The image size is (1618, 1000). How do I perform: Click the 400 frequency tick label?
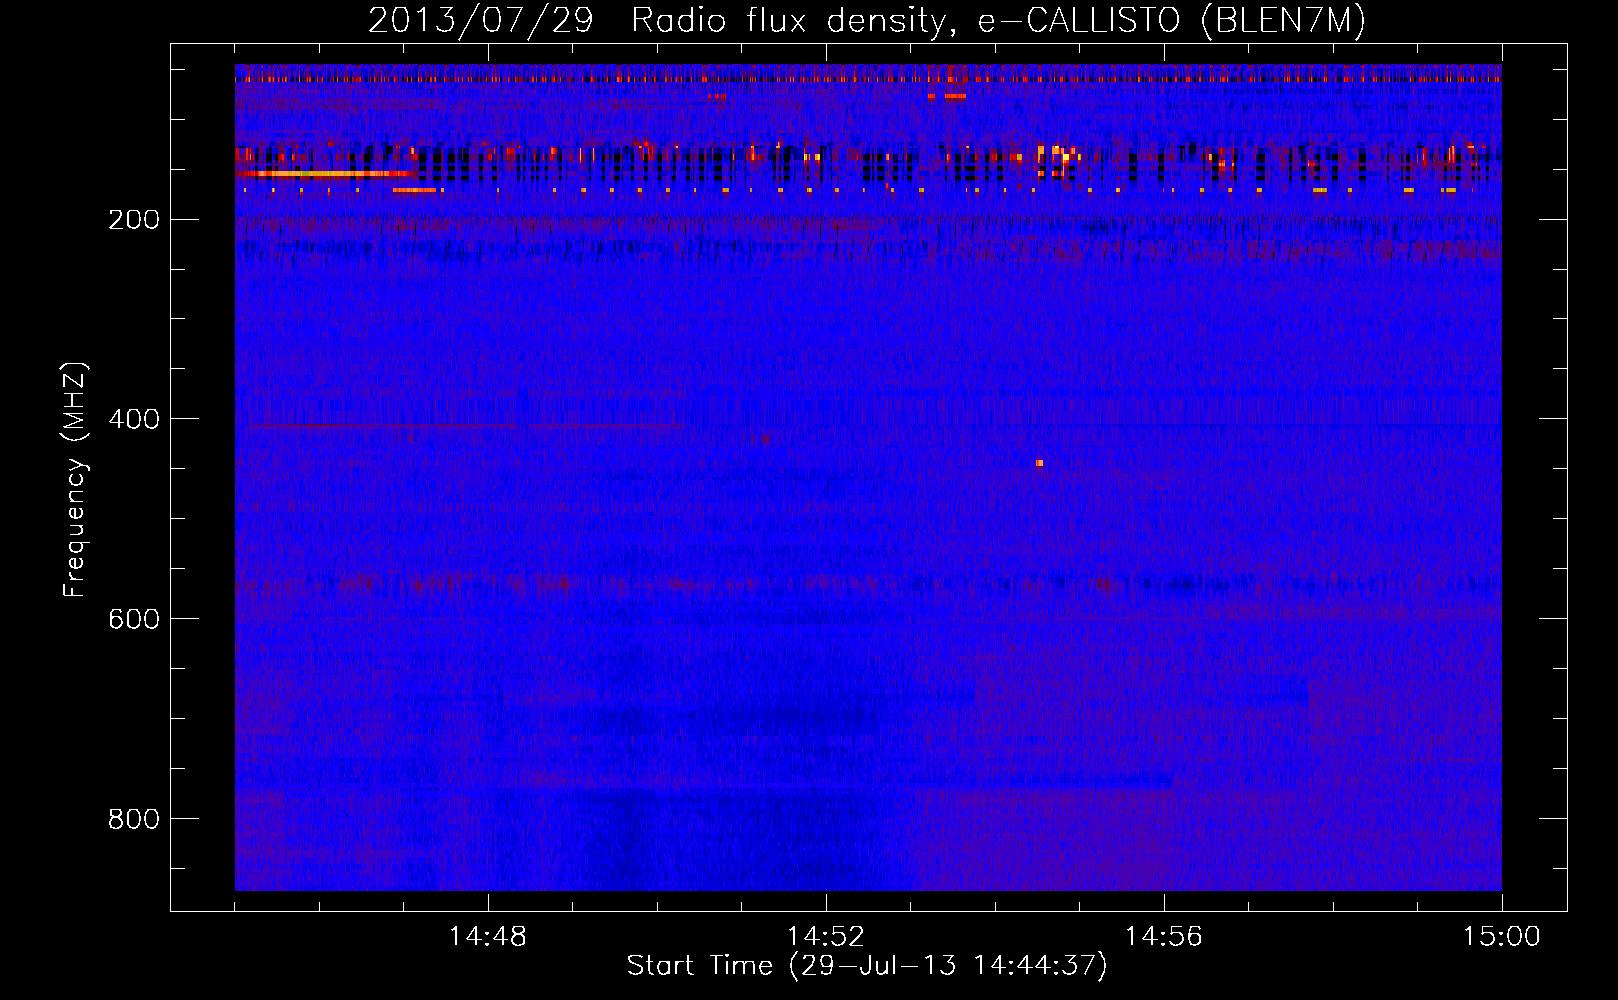[134, 419]
